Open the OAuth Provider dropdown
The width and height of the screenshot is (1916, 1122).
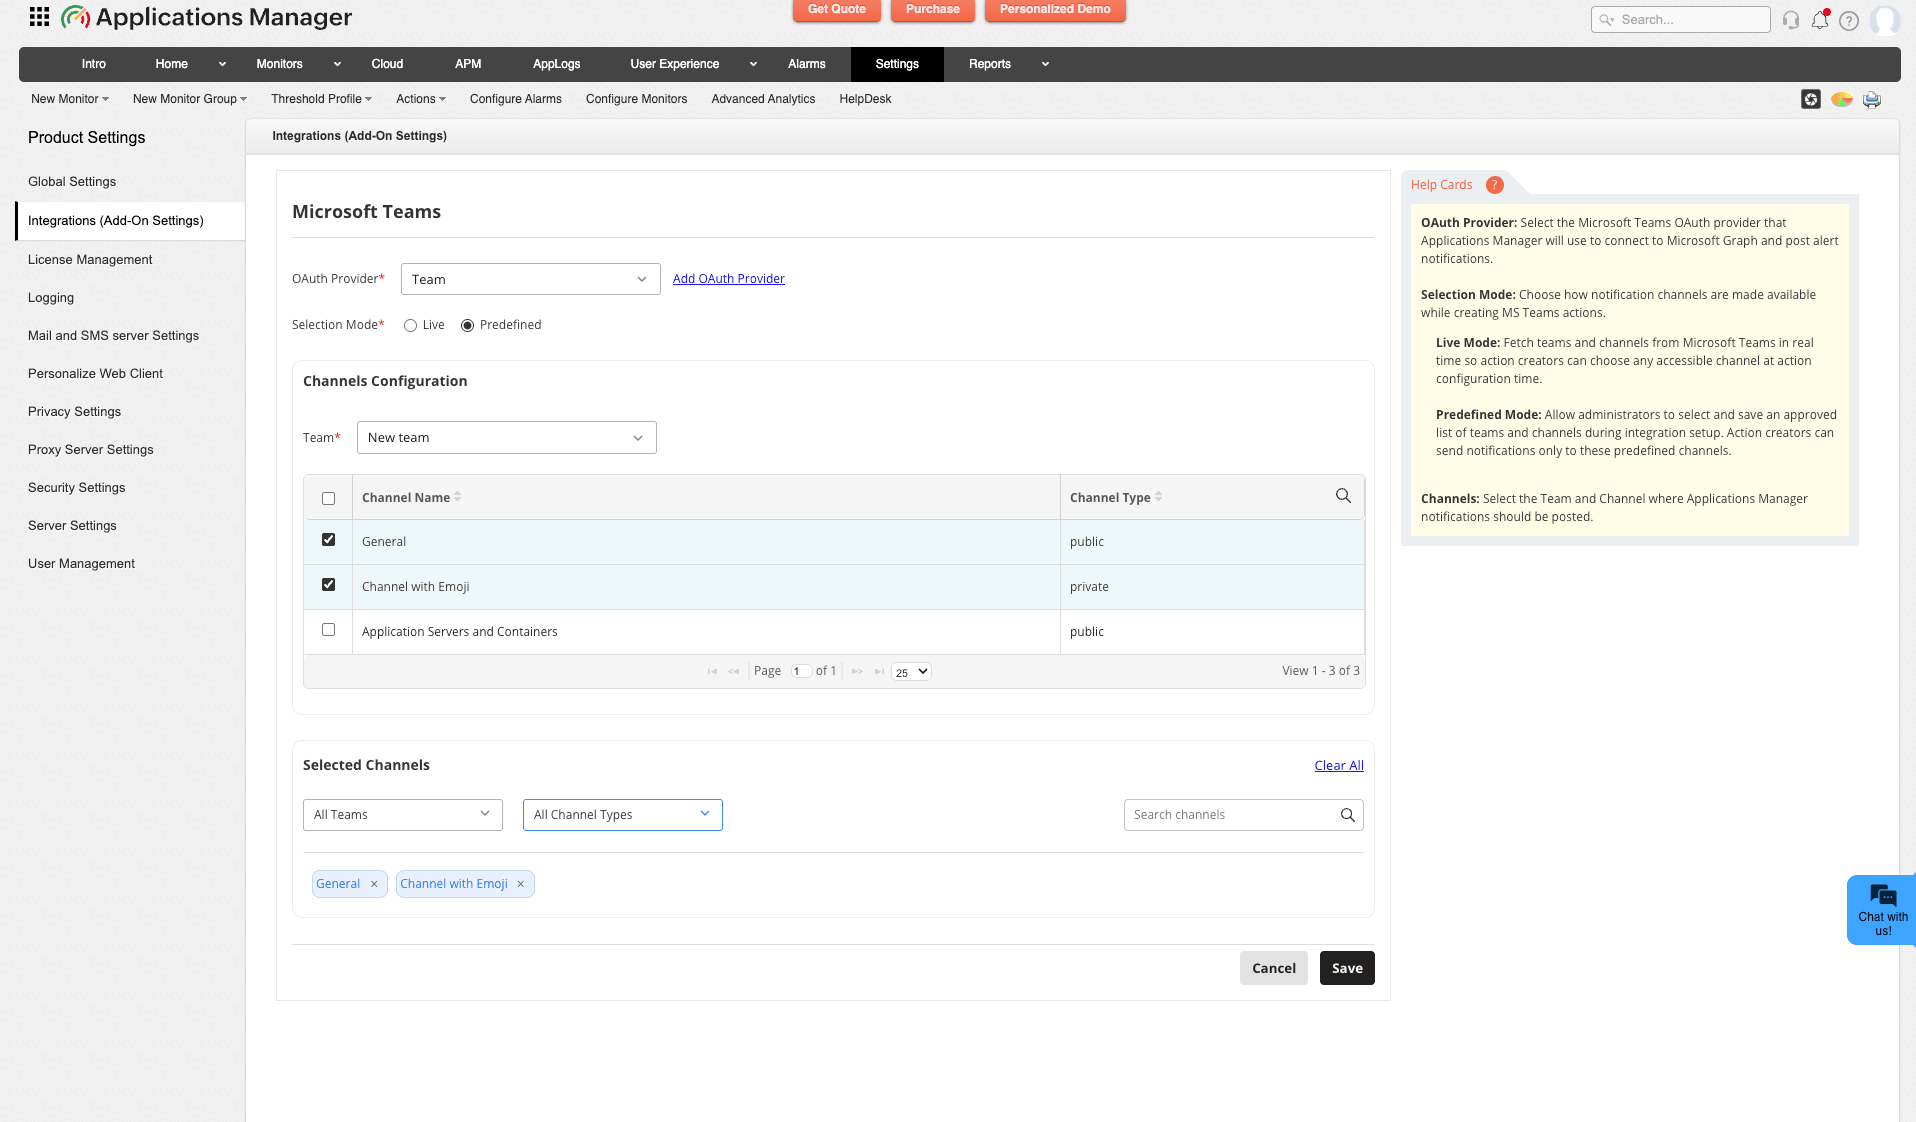click(x=530, y=279)
